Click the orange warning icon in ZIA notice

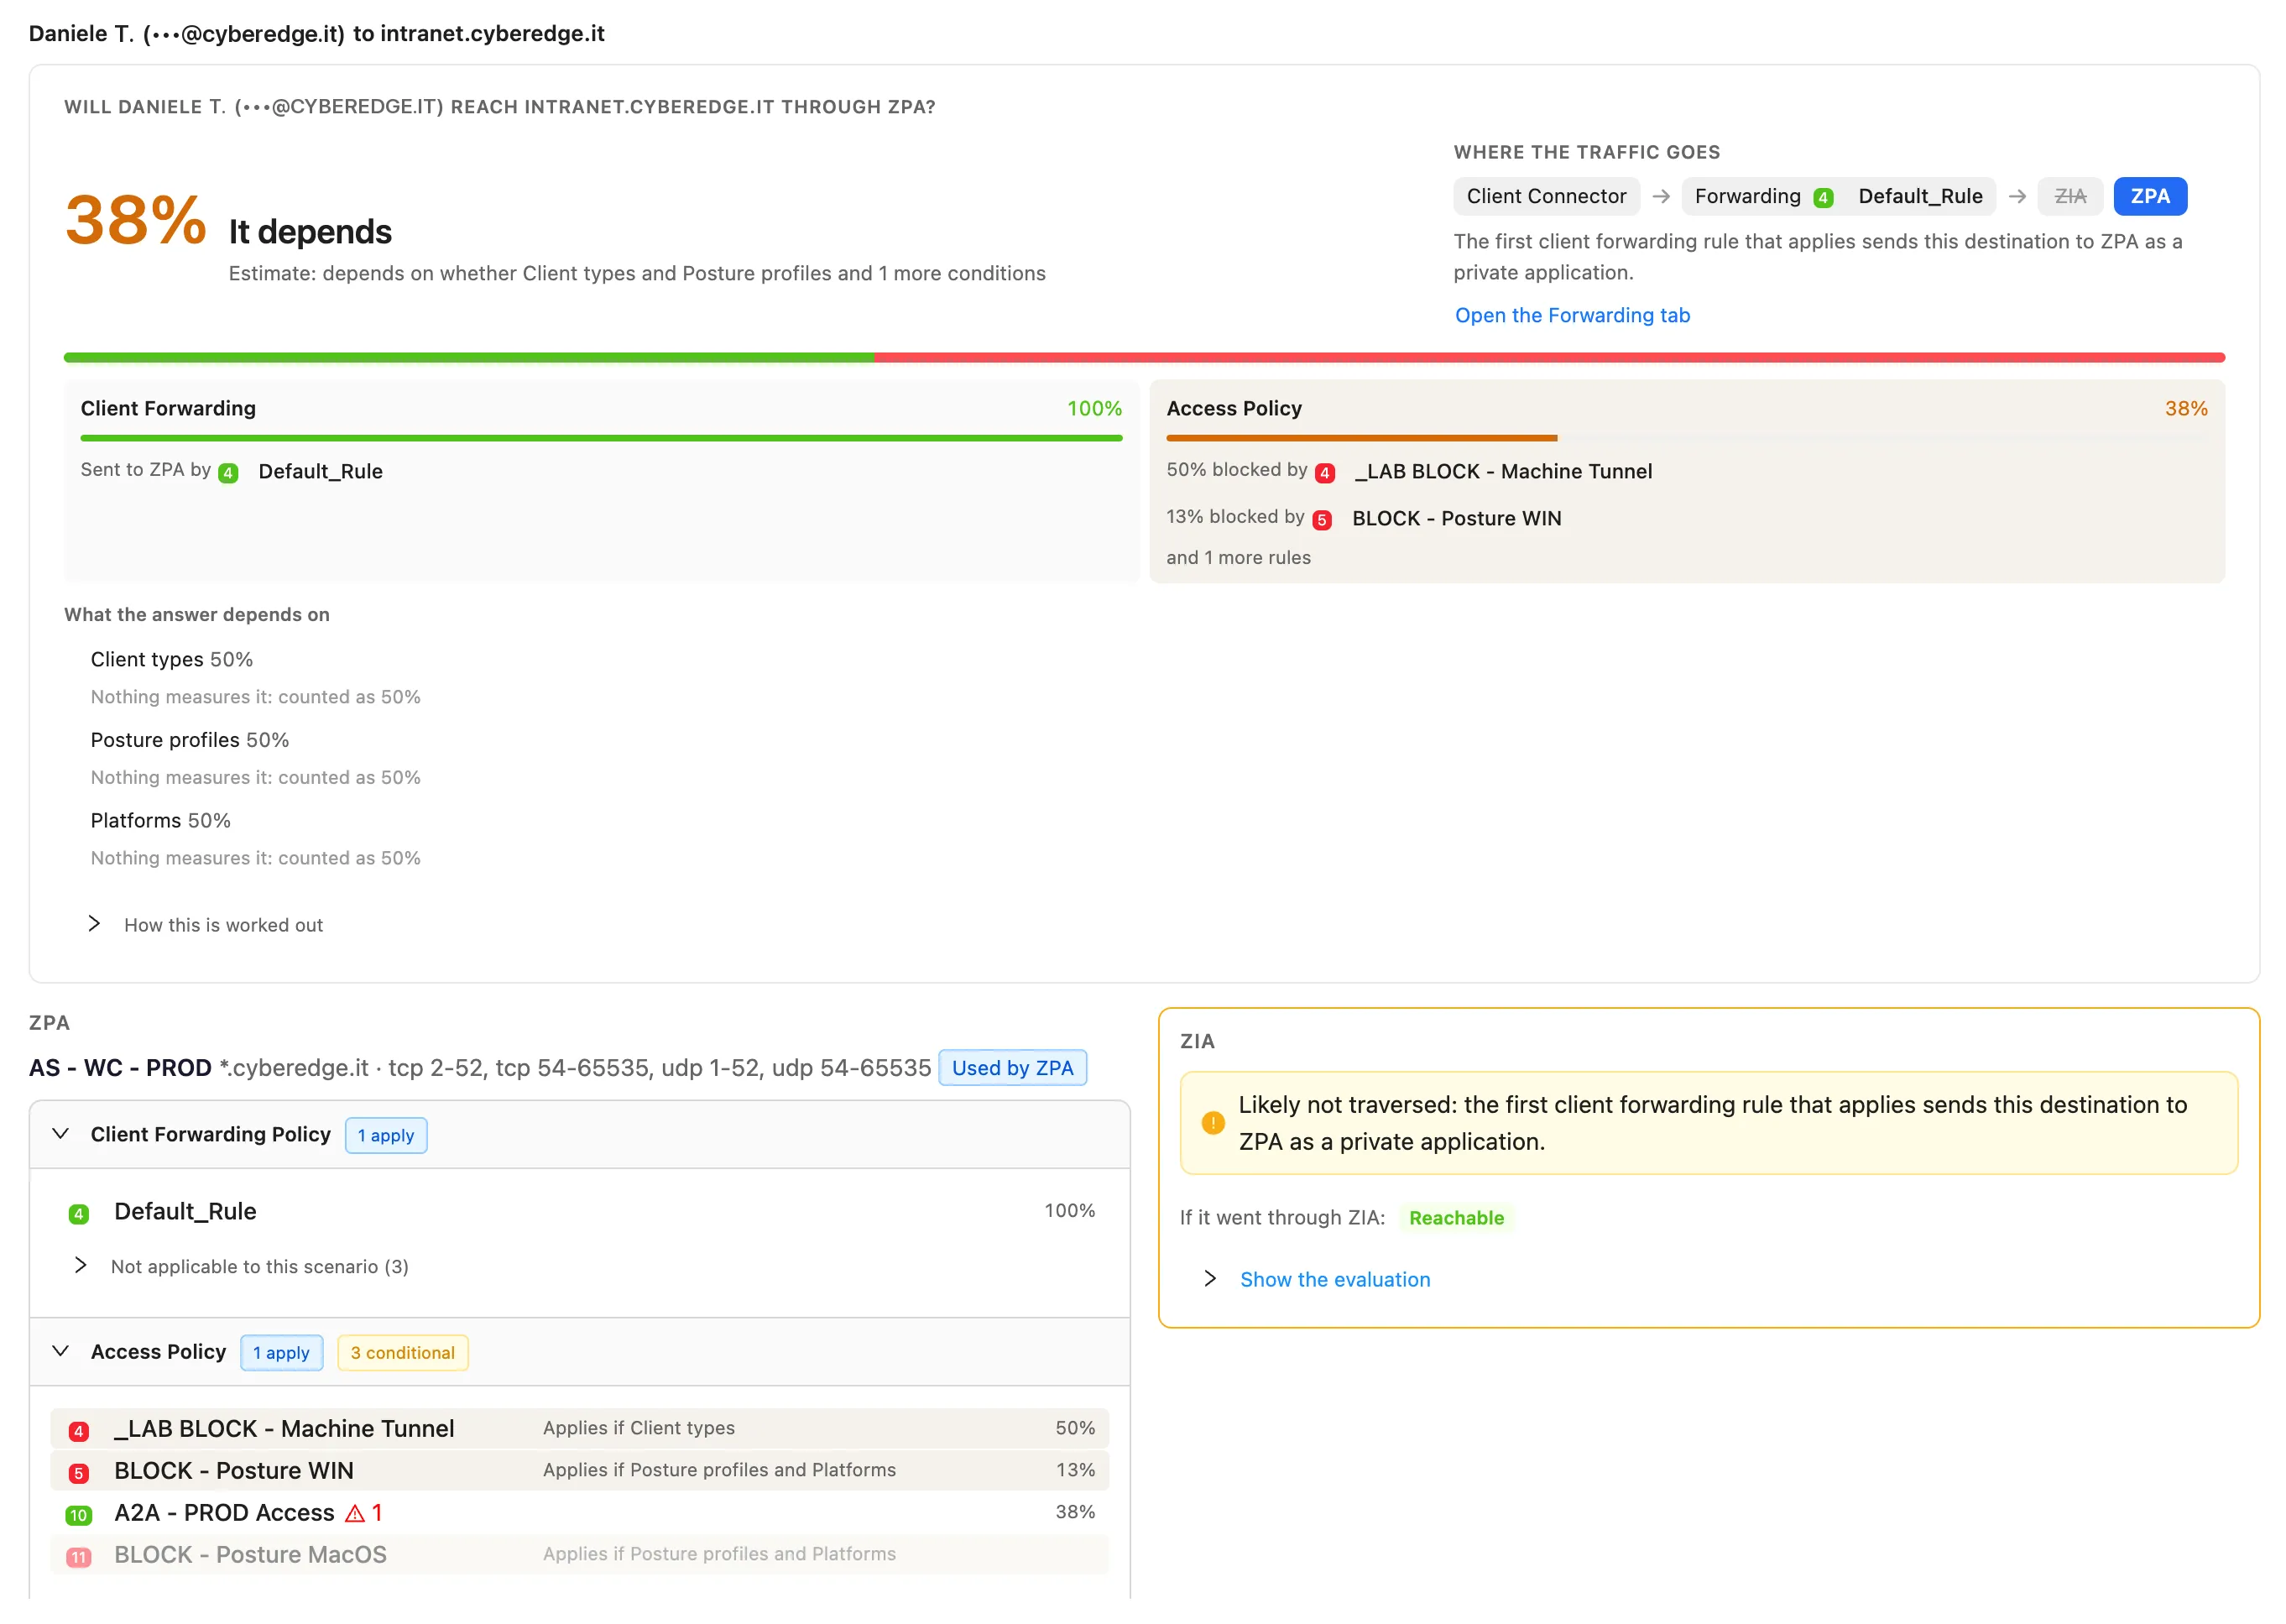tap(1213, 1123)
